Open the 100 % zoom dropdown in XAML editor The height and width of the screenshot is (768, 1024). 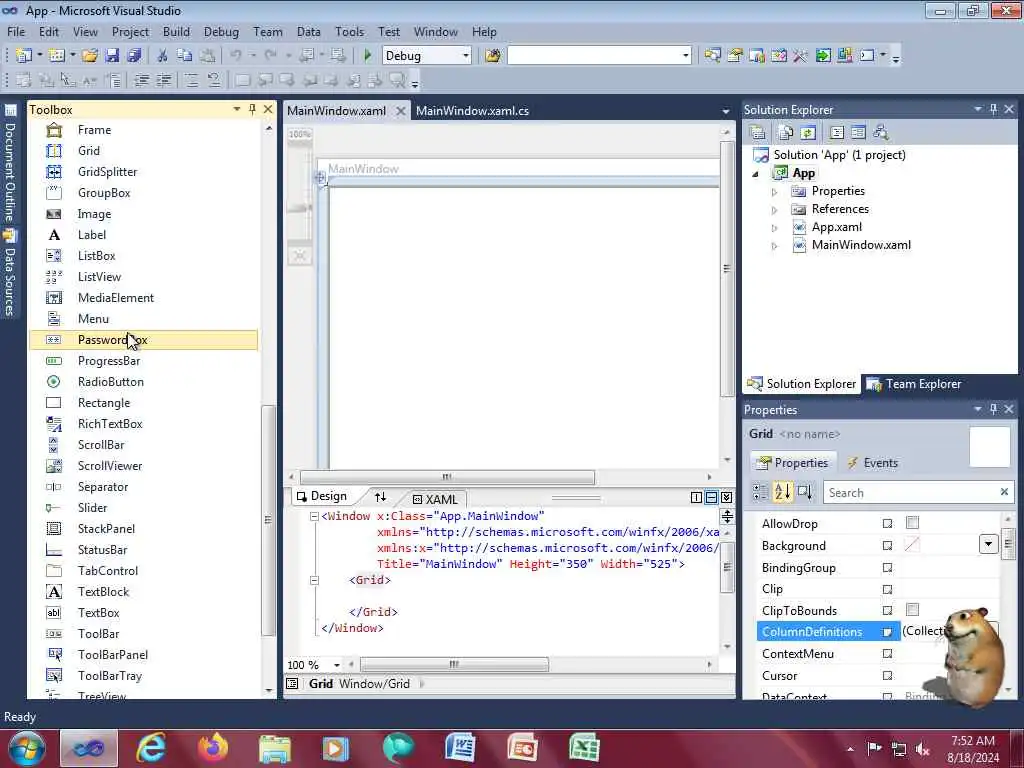337,665
